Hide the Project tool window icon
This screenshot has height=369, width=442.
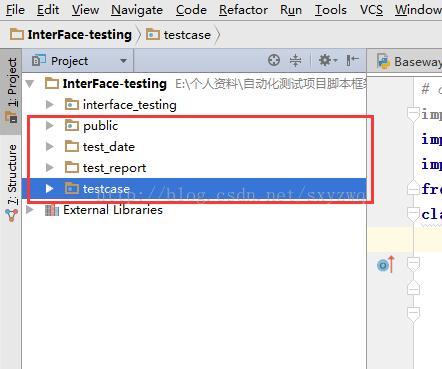(x=352, y=60)
